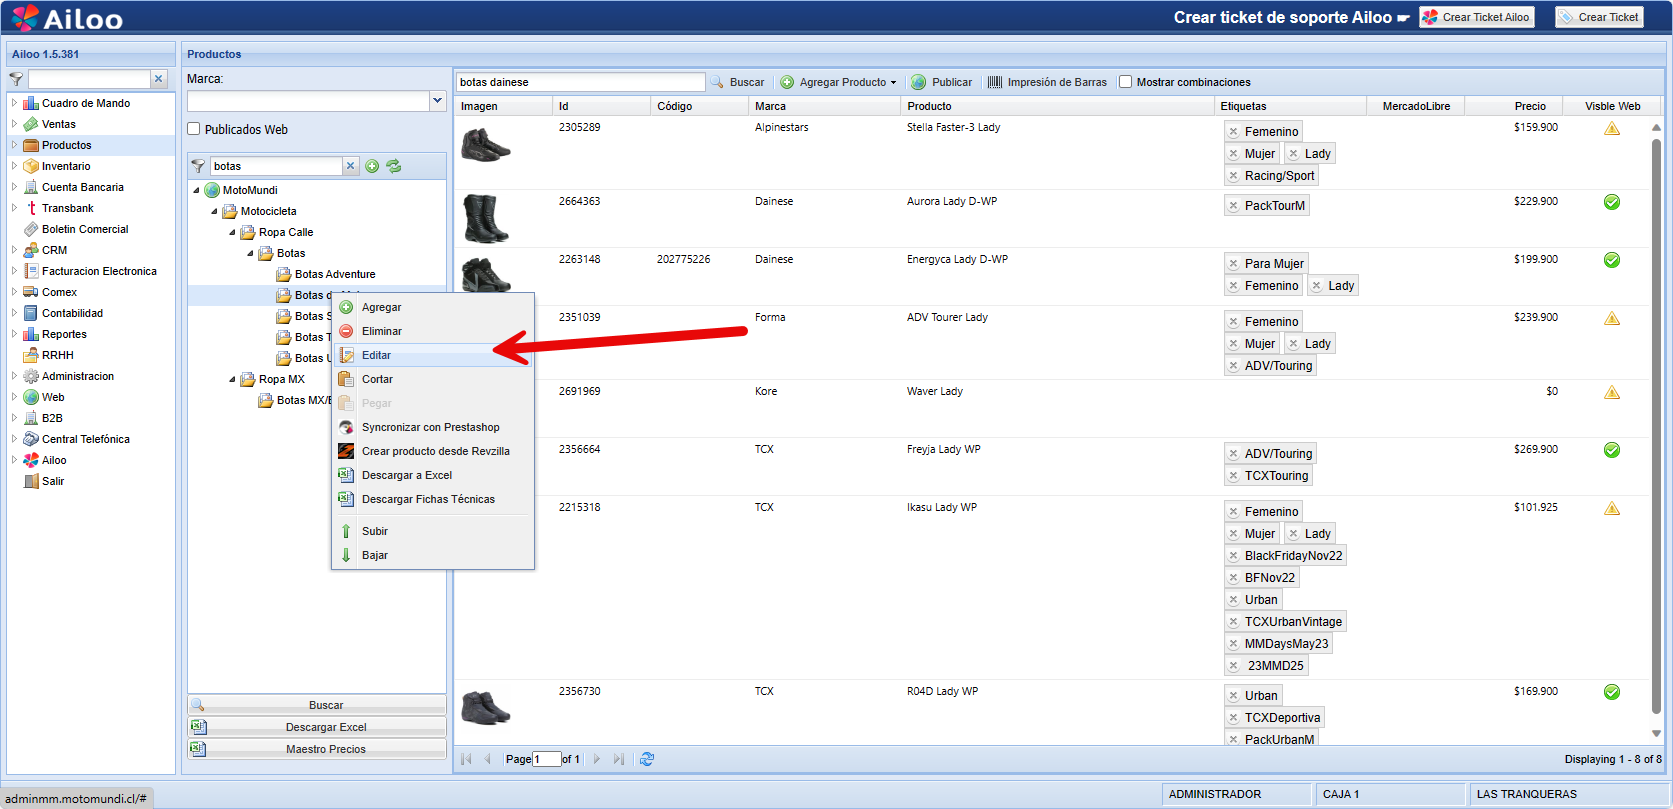The height and width of the screenshot is (809, 1673).
Task: Click Buscar next to product search field
Action: pyautogui.click(x=737, y=82)
